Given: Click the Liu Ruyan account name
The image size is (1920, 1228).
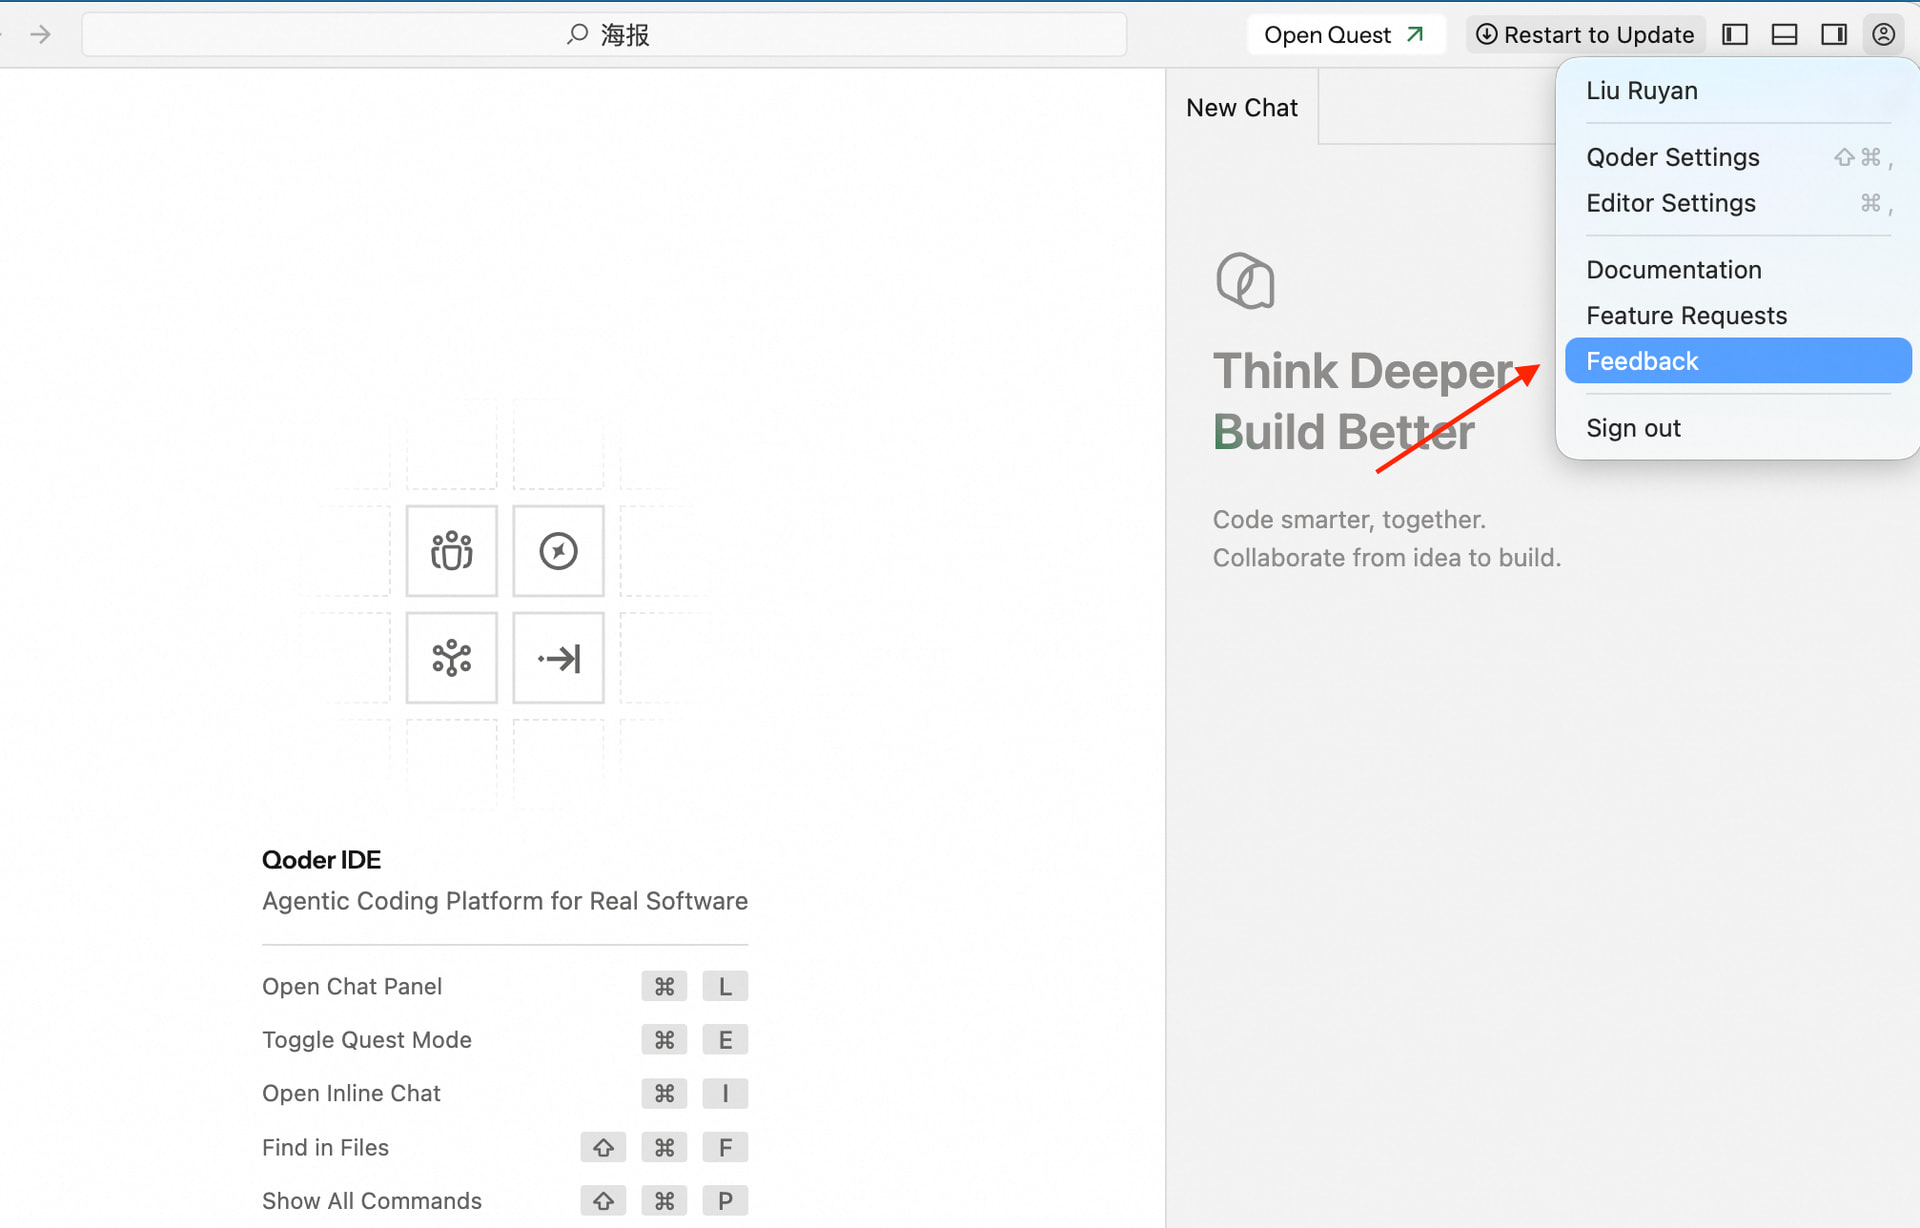Looking at the screenshot, I should 1642,91.
